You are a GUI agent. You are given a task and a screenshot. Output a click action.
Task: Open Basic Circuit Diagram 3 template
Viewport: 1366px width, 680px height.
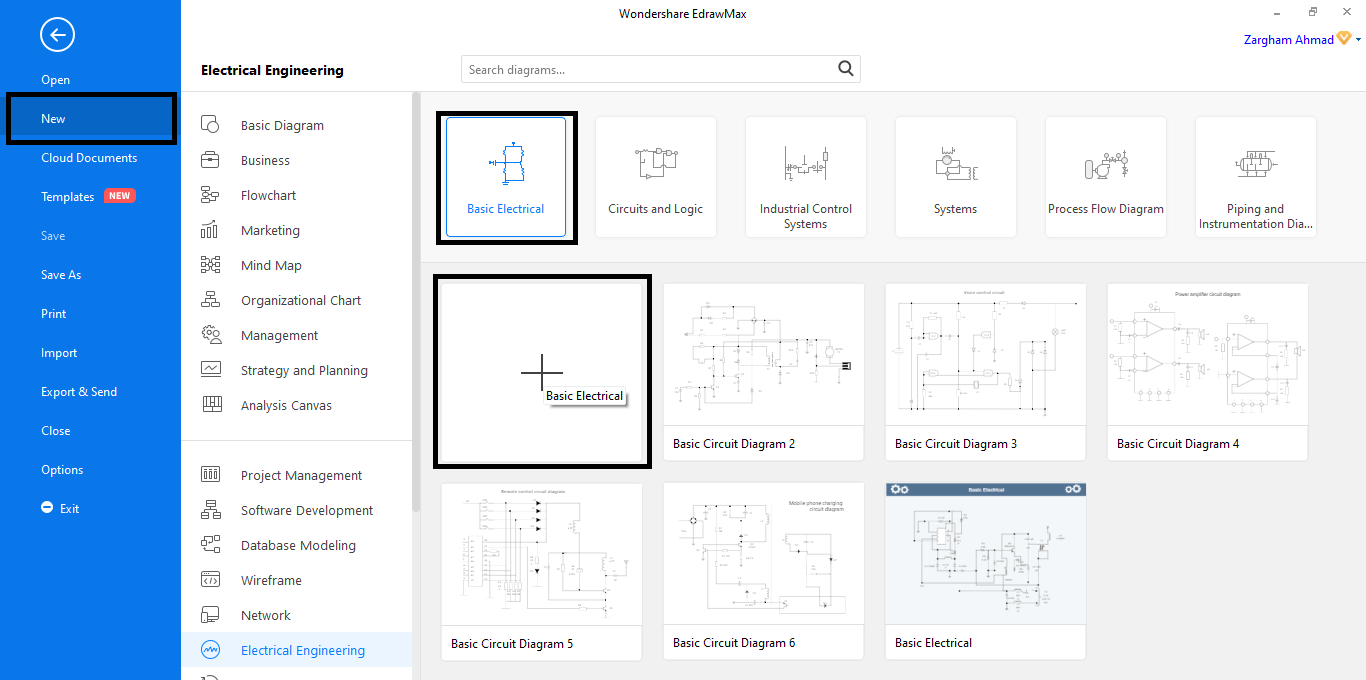(986, 372)
